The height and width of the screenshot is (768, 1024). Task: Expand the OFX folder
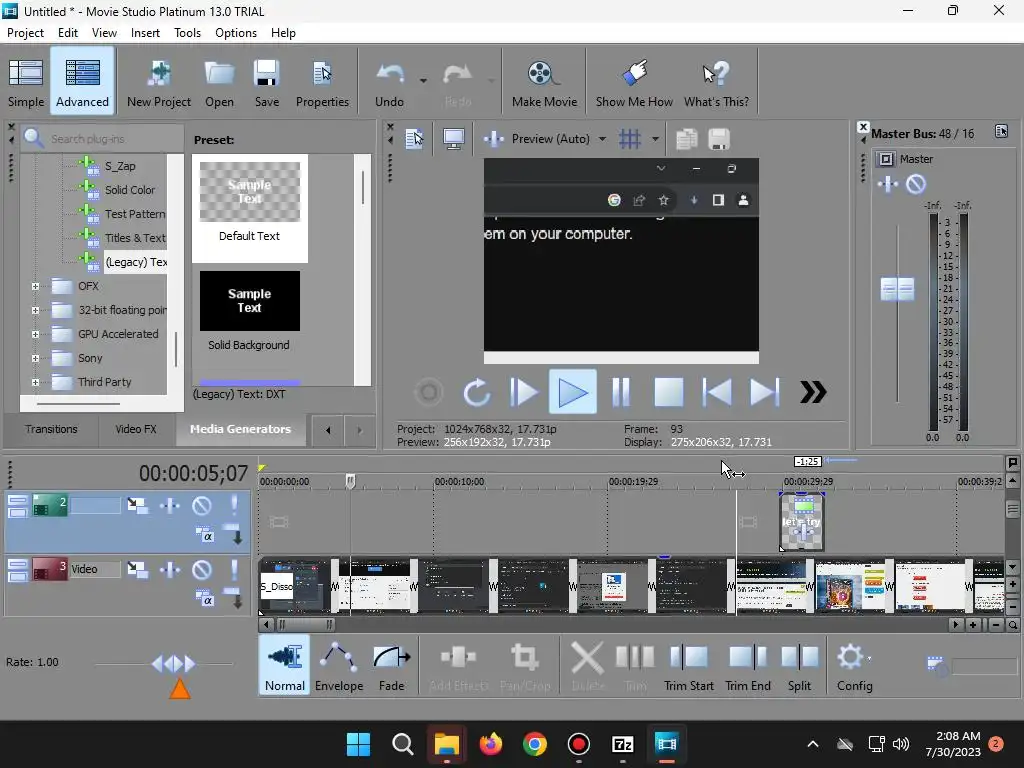pos(35,286)
